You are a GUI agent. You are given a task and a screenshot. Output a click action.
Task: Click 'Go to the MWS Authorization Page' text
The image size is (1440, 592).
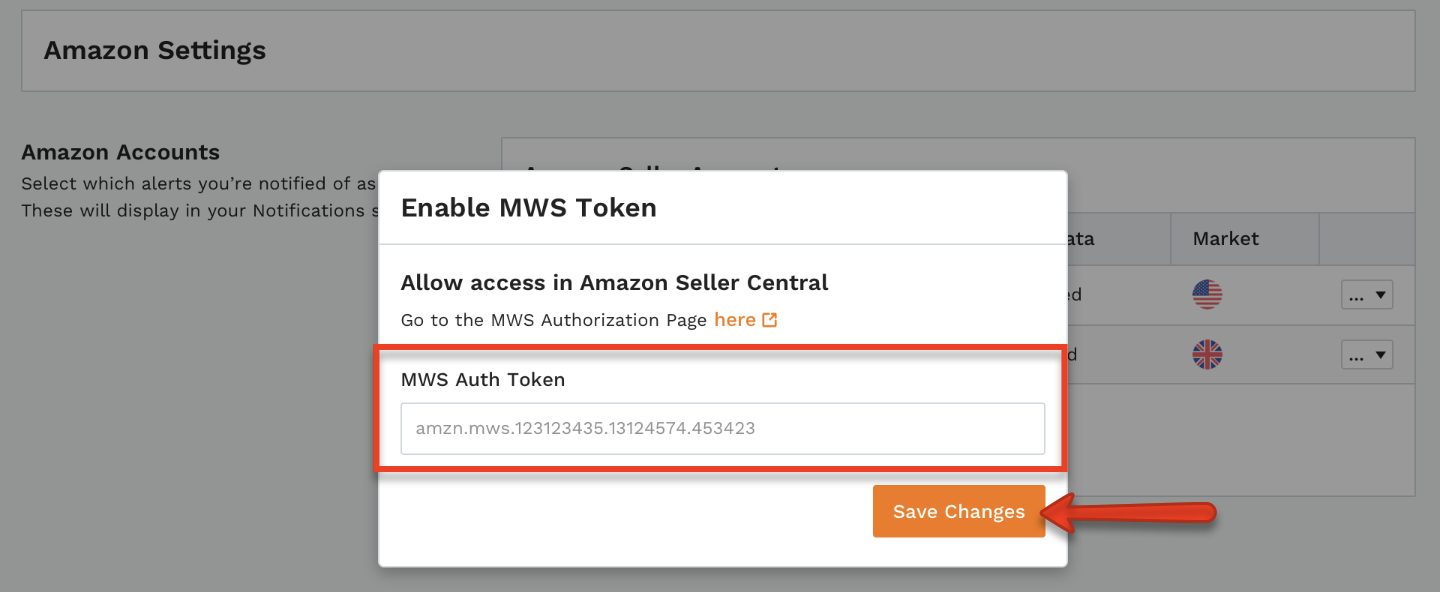[555, 320]
